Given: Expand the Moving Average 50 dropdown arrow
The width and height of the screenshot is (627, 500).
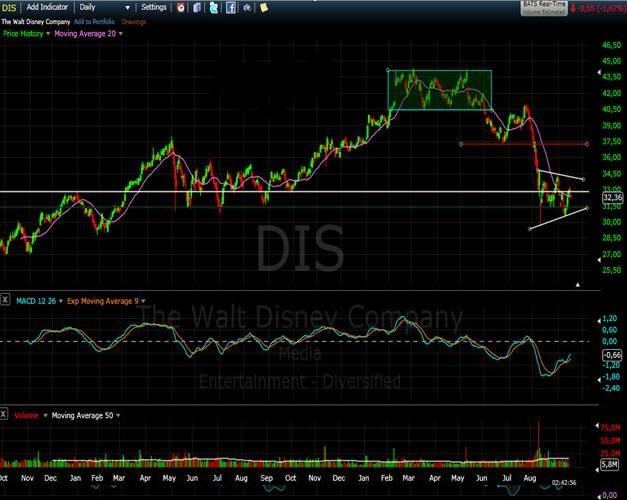Looking at the screenshot, I should 118,416.
